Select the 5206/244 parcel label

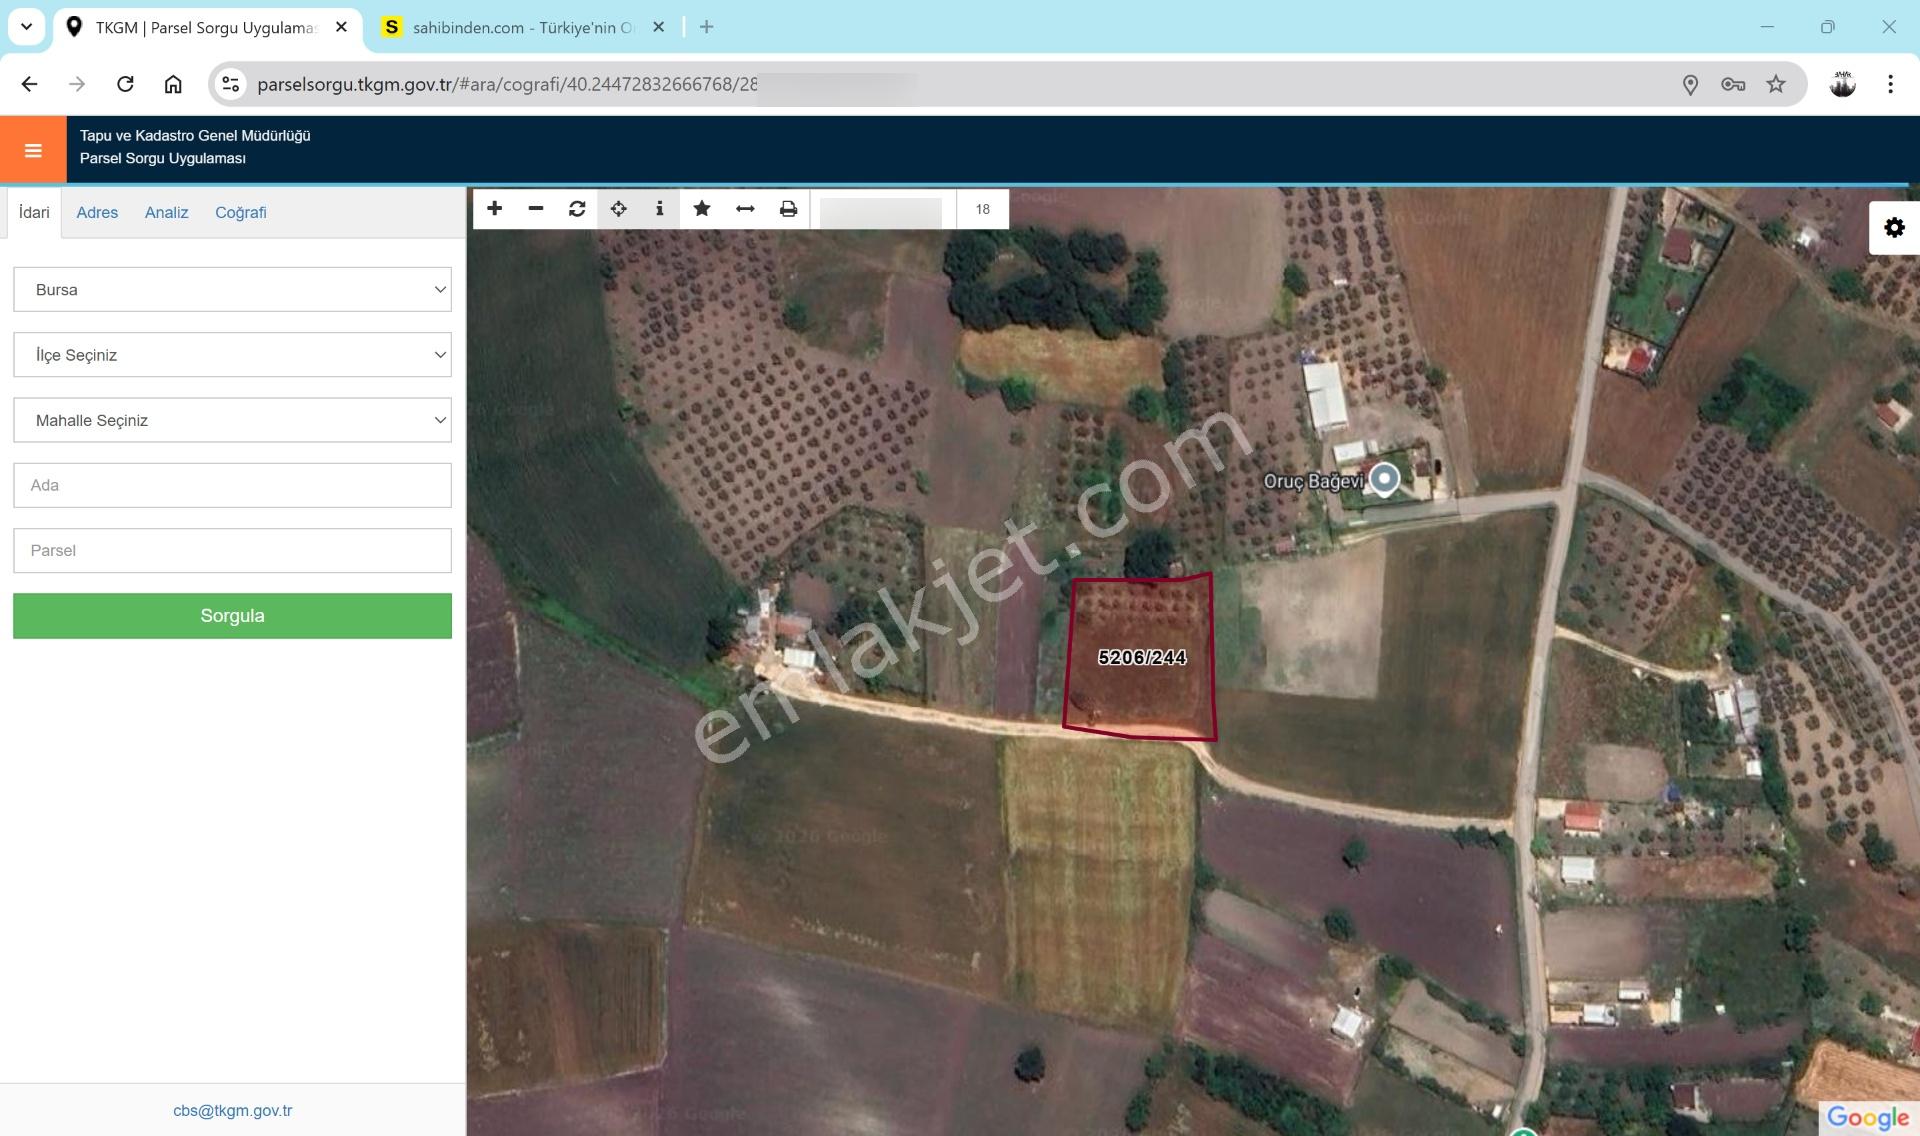(x=1142, y=657)
